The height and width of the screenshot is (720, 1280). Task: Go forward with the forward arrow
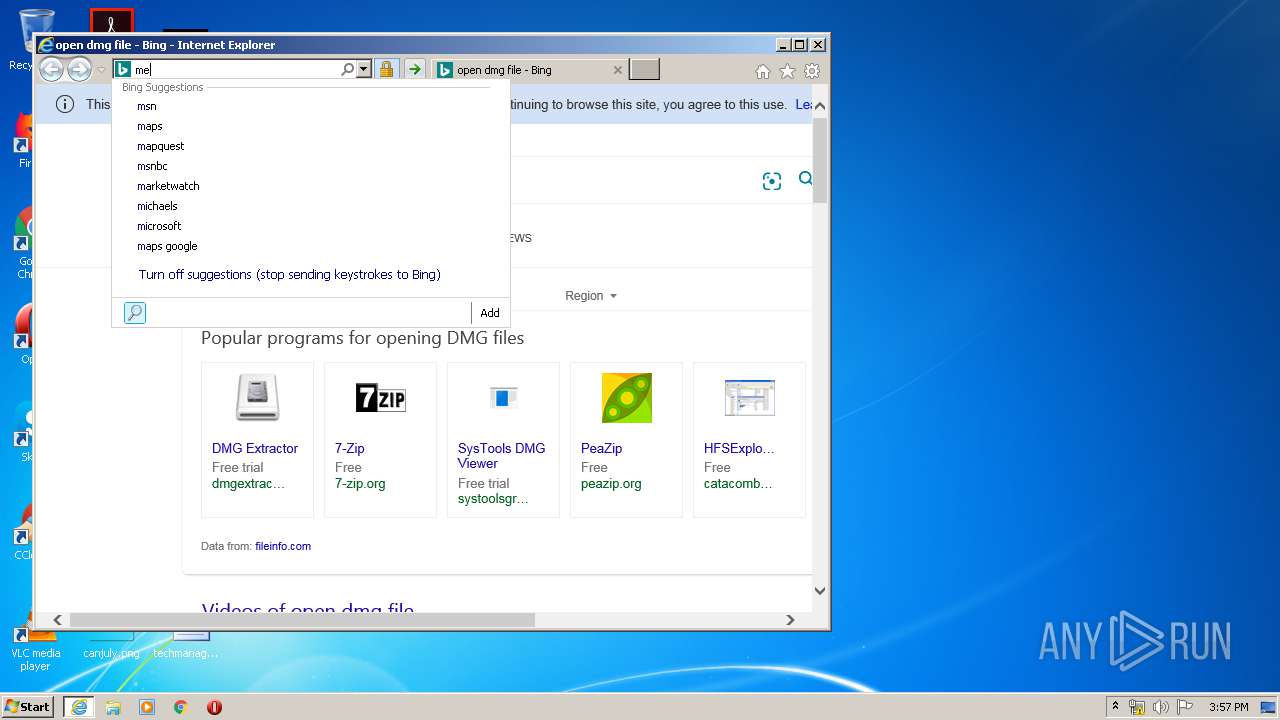pyautogui.click(x=79, y=70)
